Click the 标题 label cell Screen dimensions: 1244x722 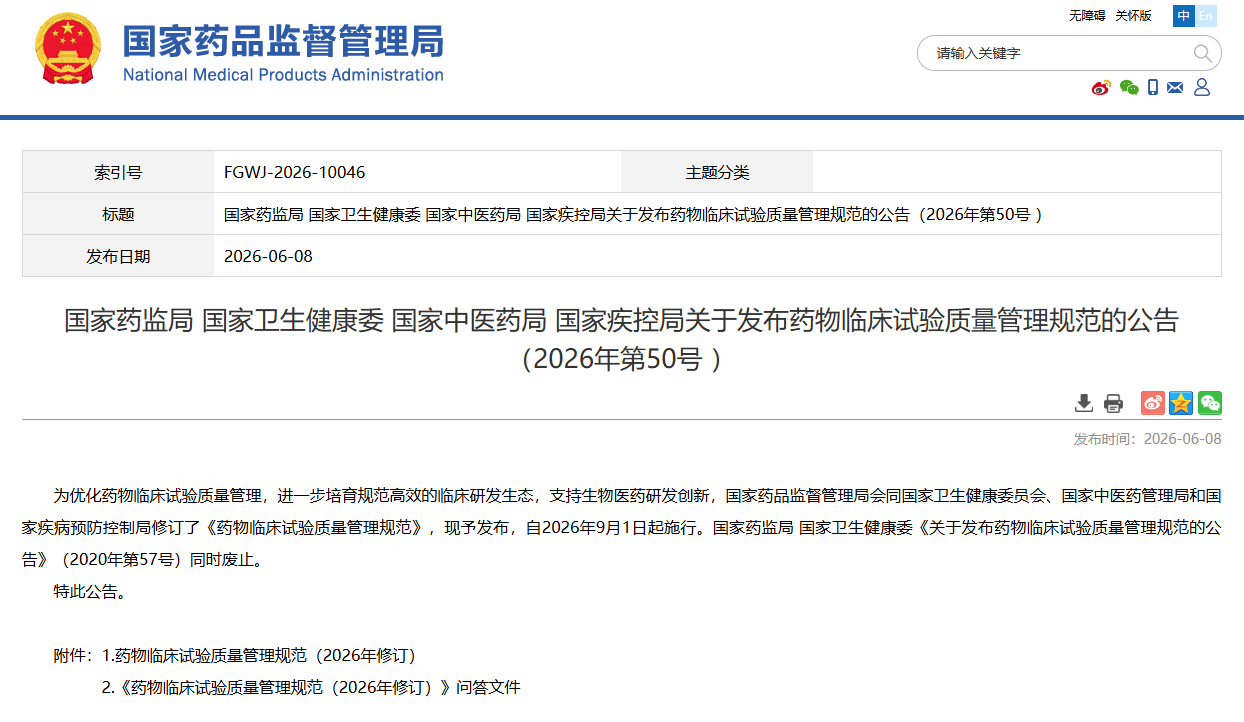(118, 214)
